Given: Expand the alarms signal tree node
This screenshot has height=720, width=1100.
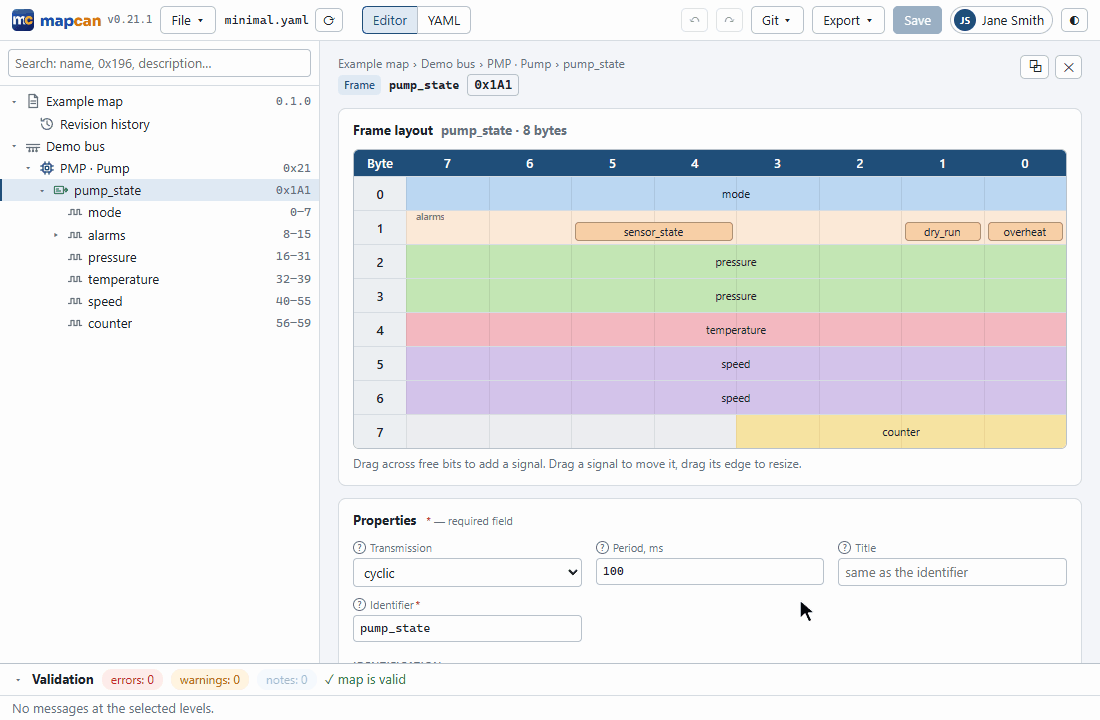Looking at the screenshot, I should tap(56, 235).
